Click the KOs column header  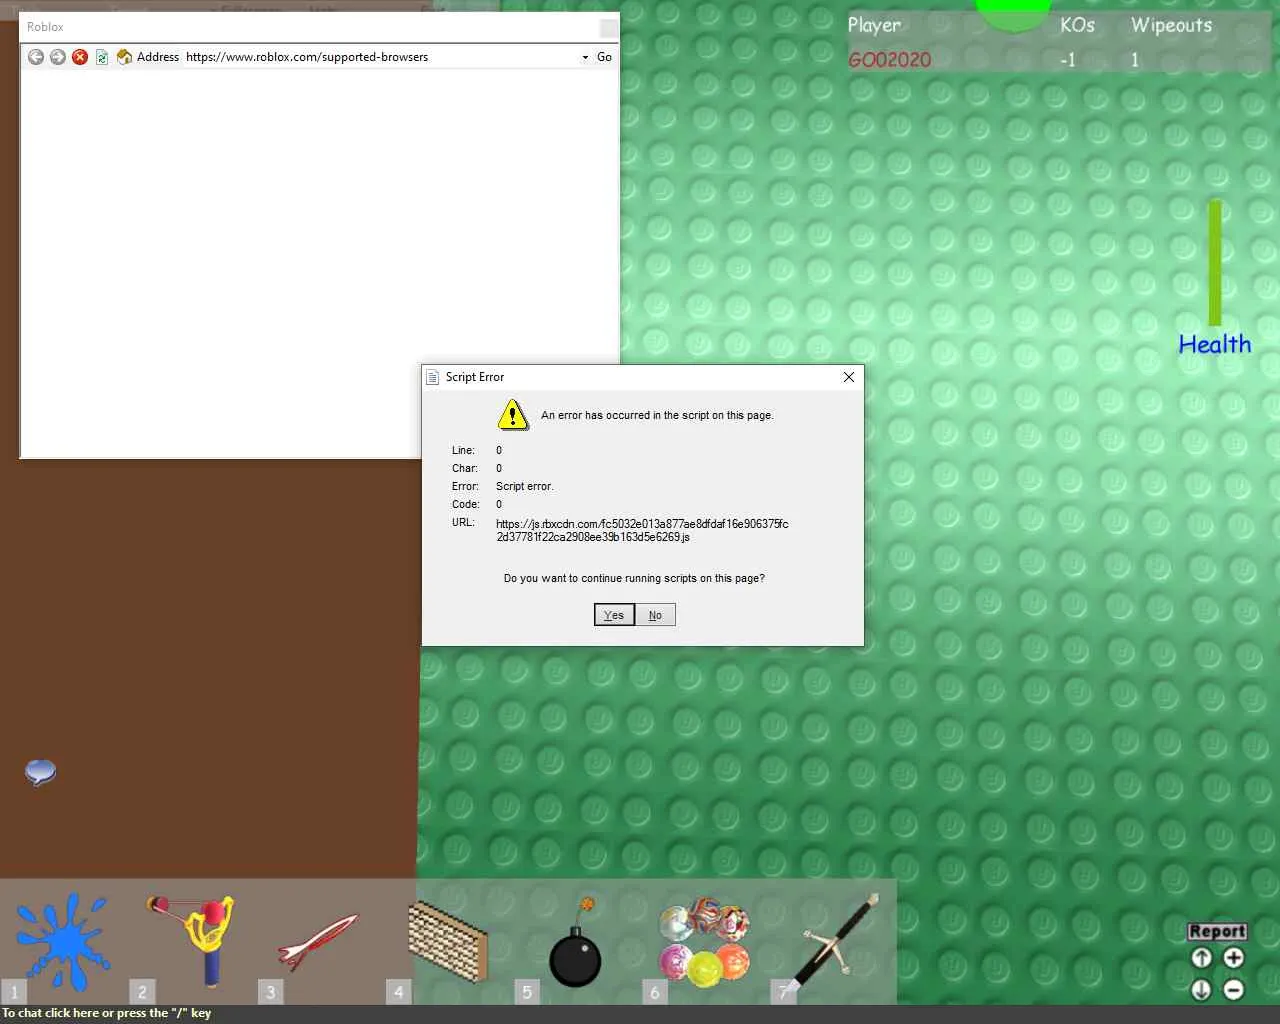[1077, 25]
